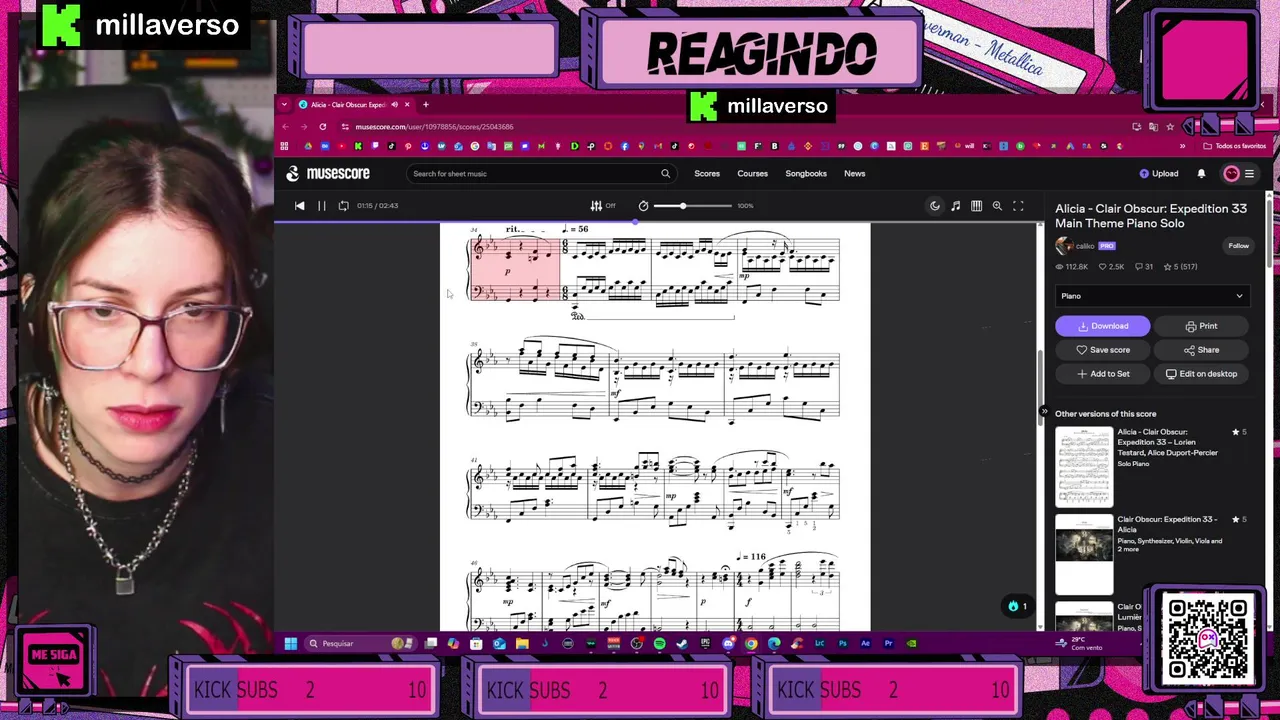Viewport: 1280px width, 720px height.
Task: Open the Songbooks menu
Action: coord(806,173)
